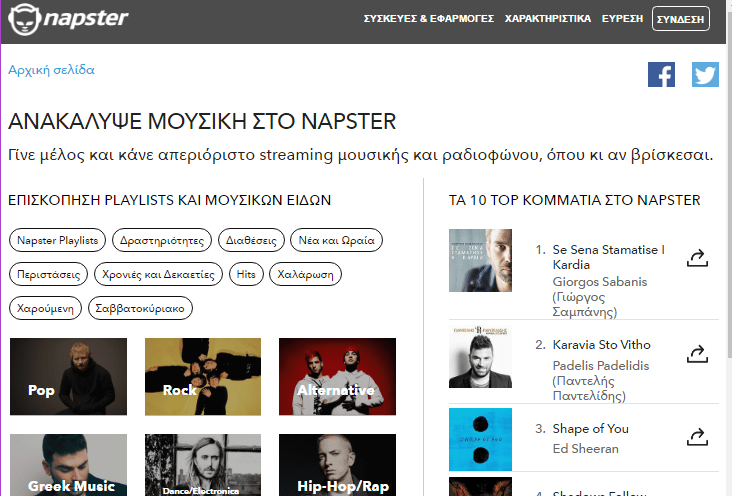732x496 pixels.
Task: Click Shape of You album cover
Action: [480, 439]
